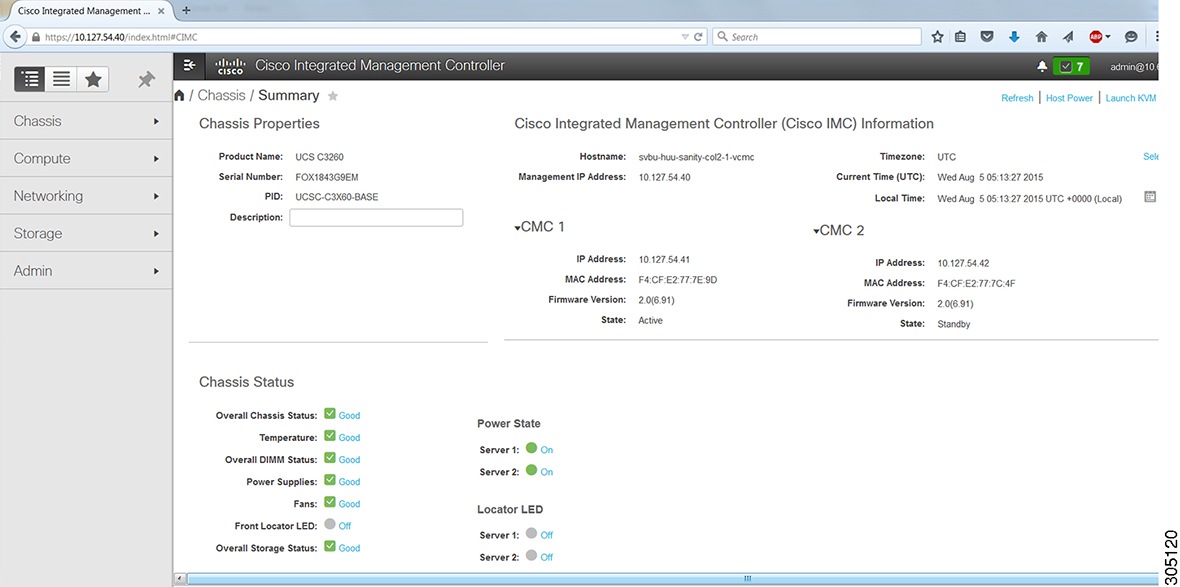Image resolution: width=1180 pixels, height=587 pixels.
Task: Open the favorites star view in sidebar
Action: (92, 78)
